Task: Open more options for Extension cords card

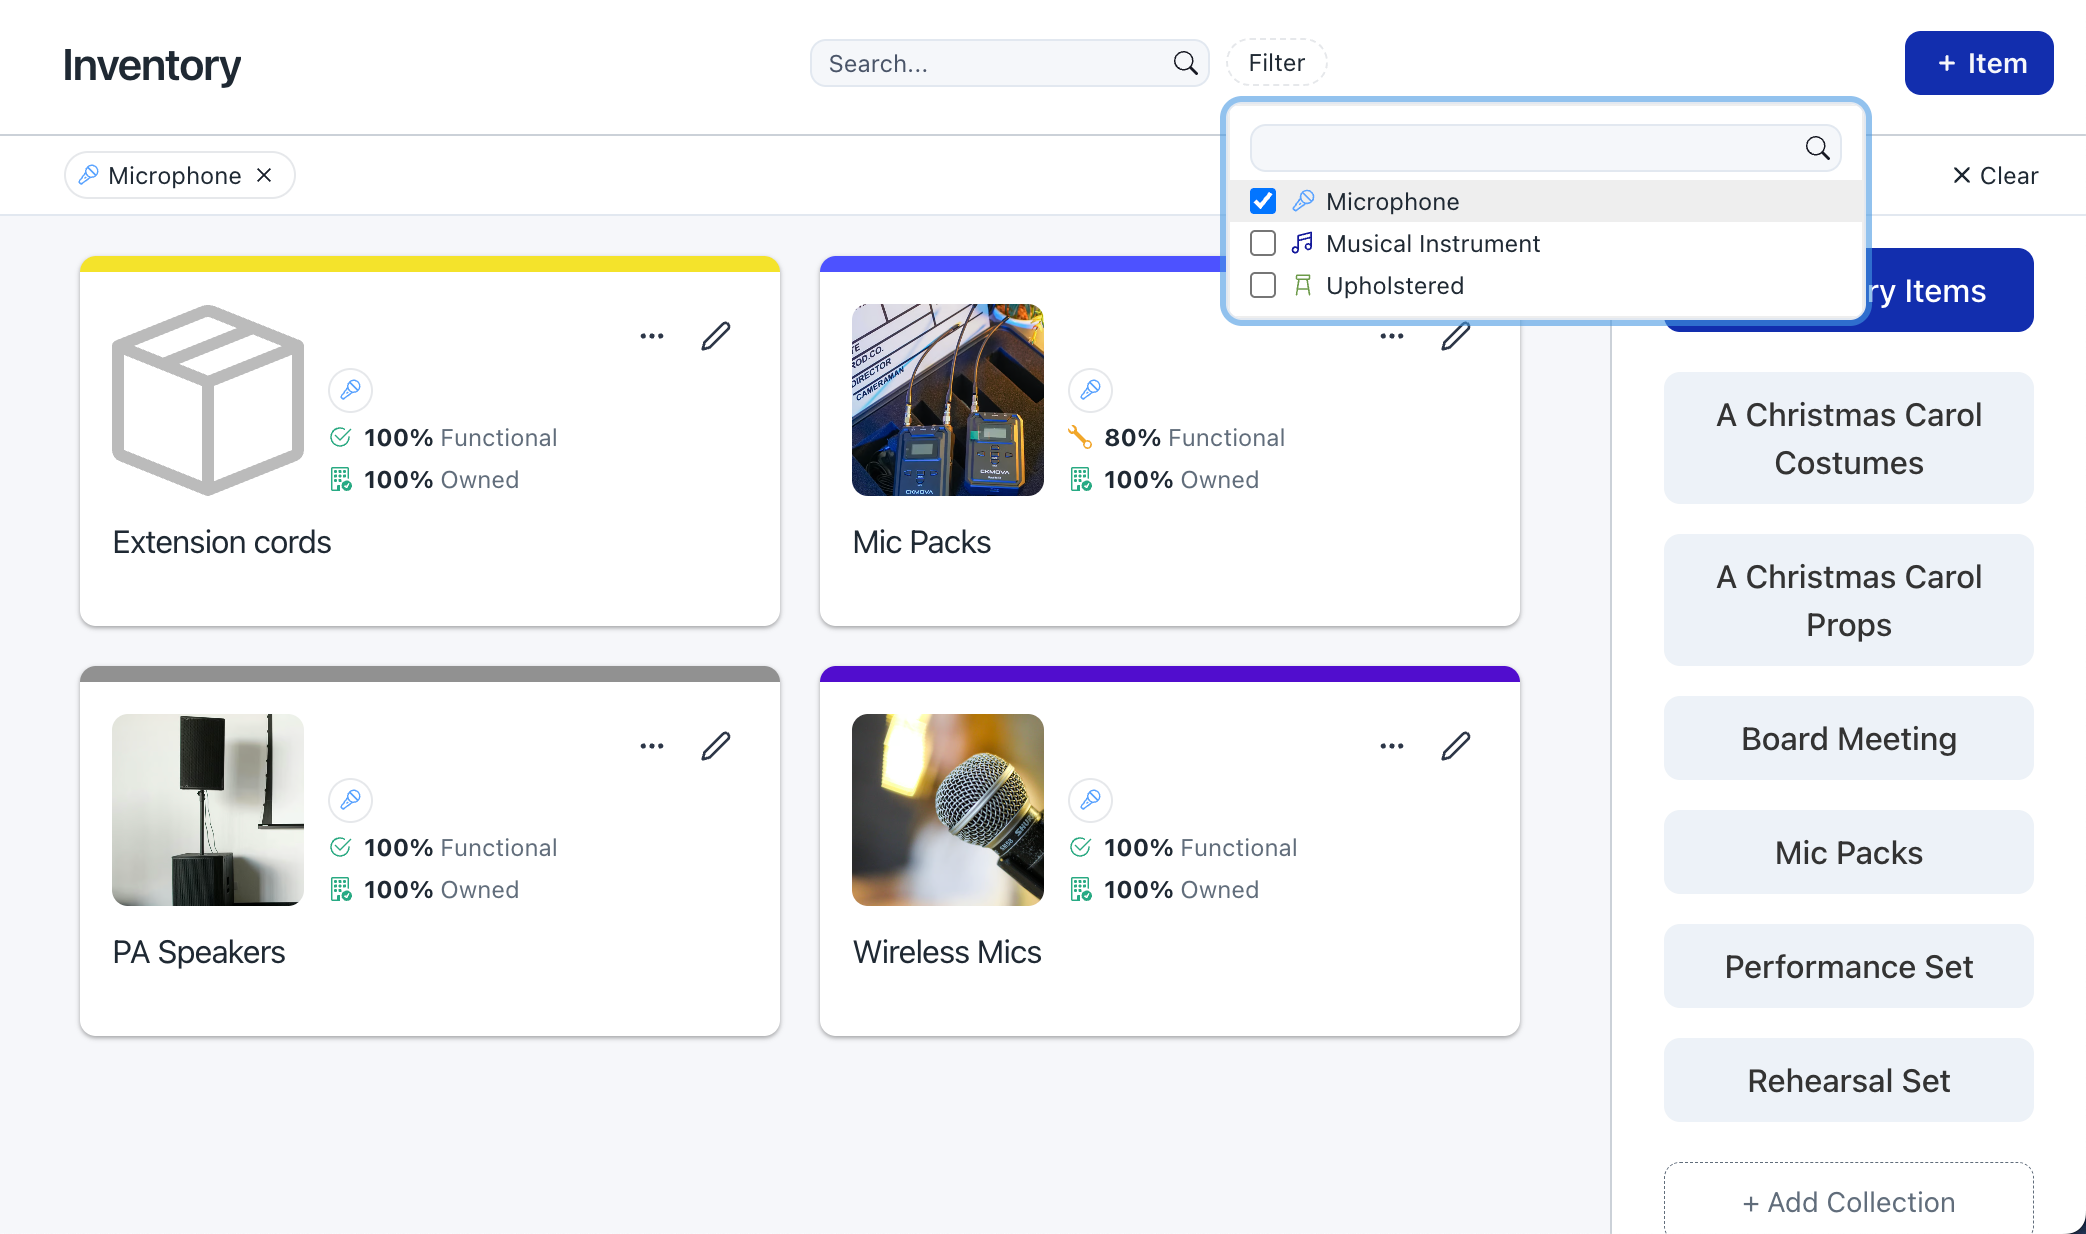Action: [652, 336]
